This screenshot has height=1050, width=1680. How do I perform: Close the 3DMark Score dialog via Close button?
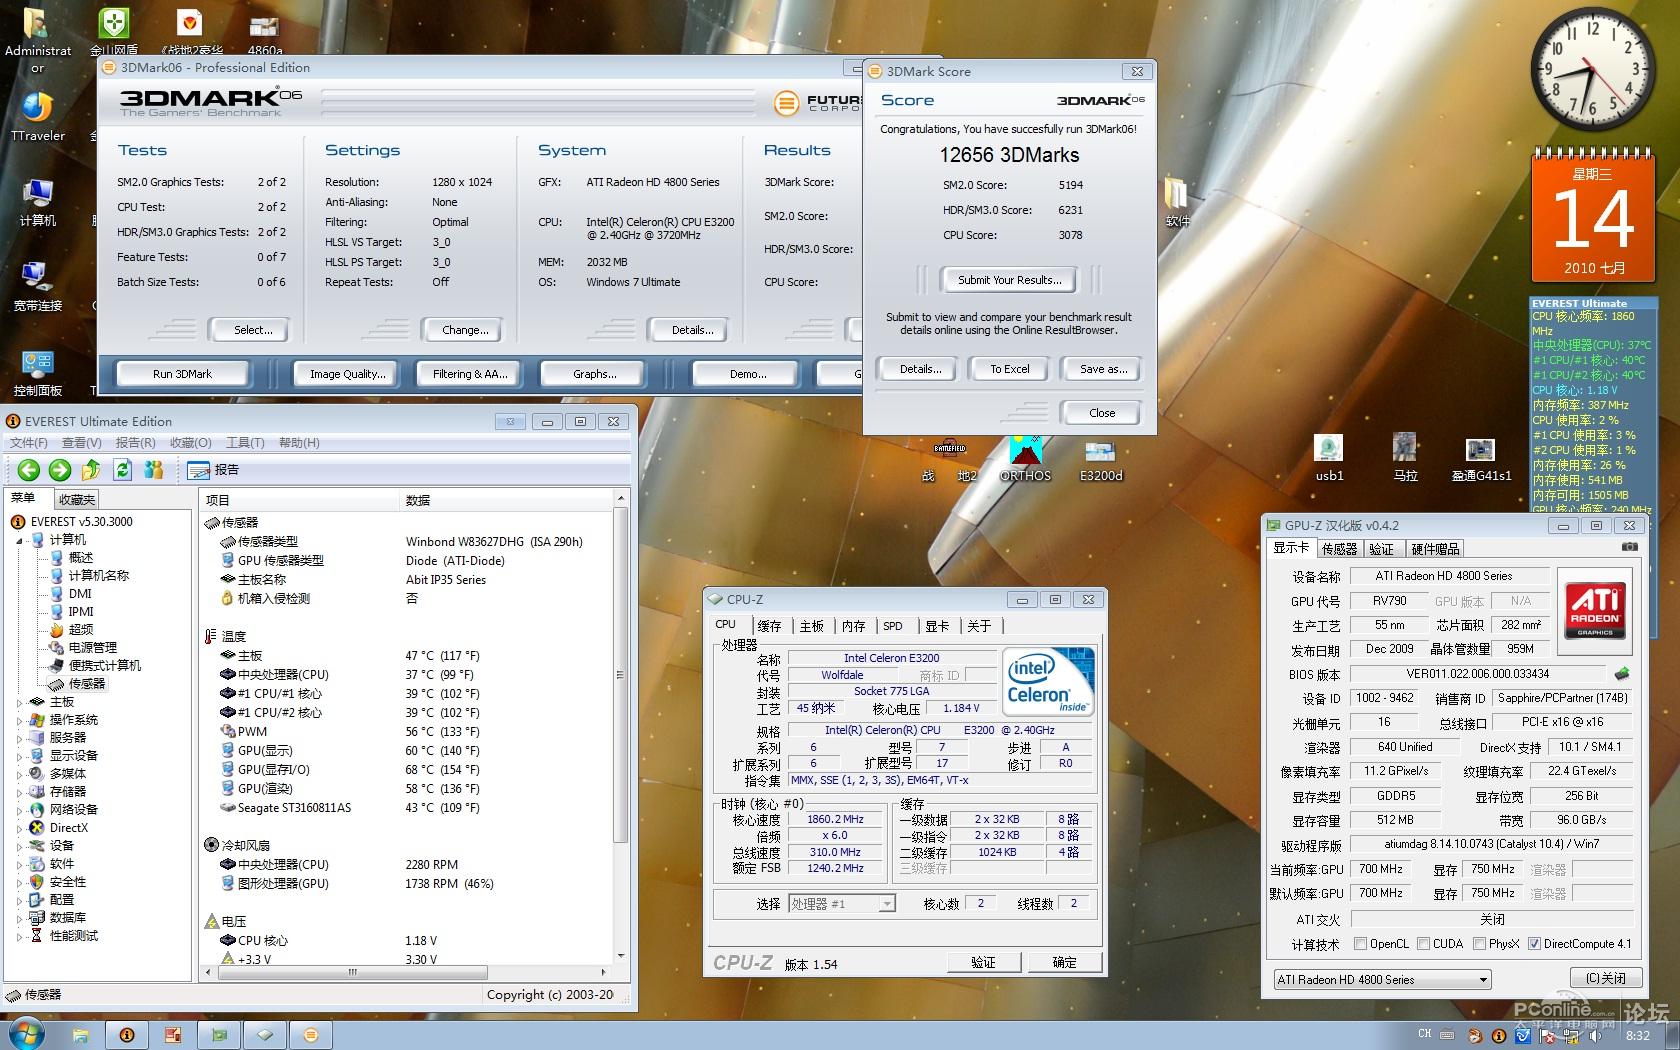coord(1102,413)
